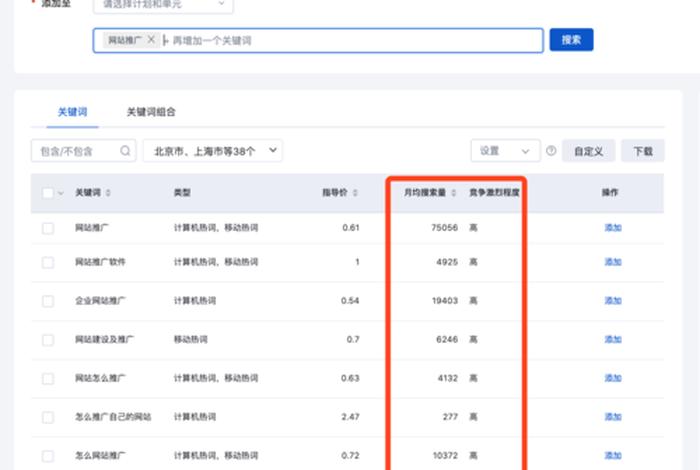Screen dimensions: 700x470
Task: Select the keyword cell 网站建设及推广
Action: (104, 339)
